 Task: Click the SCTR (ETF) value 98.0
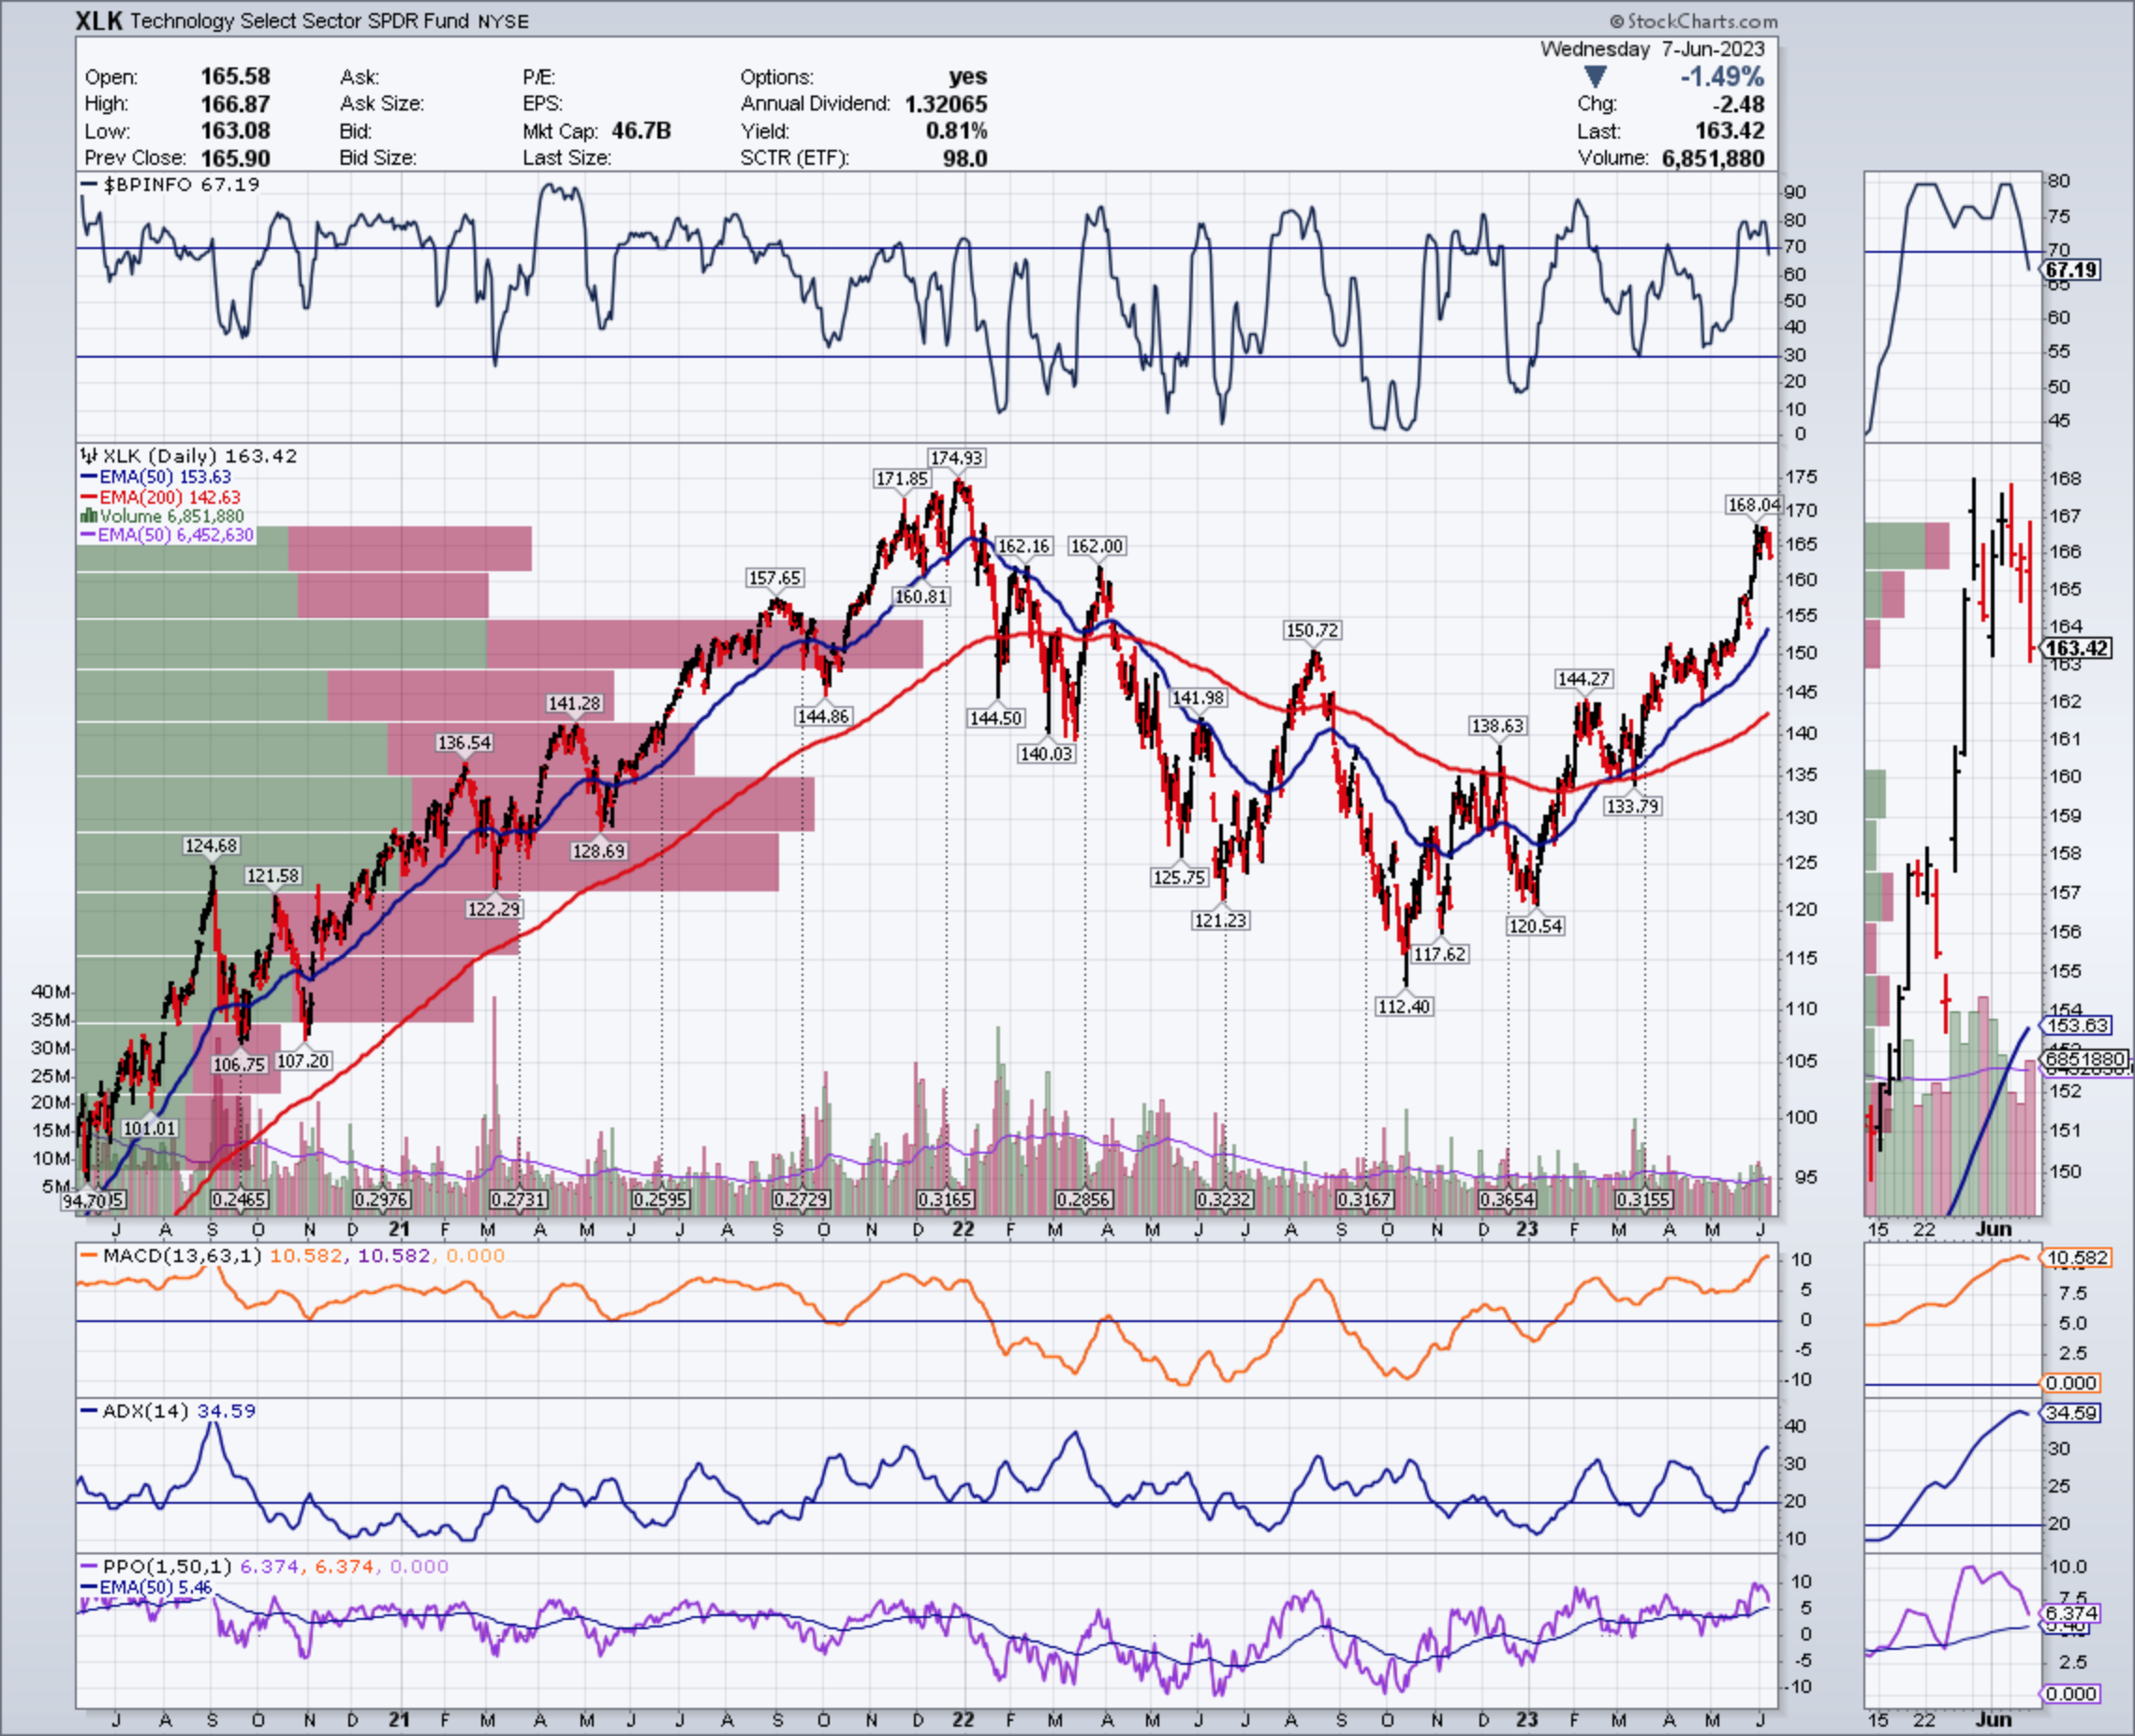click(965, 158)
